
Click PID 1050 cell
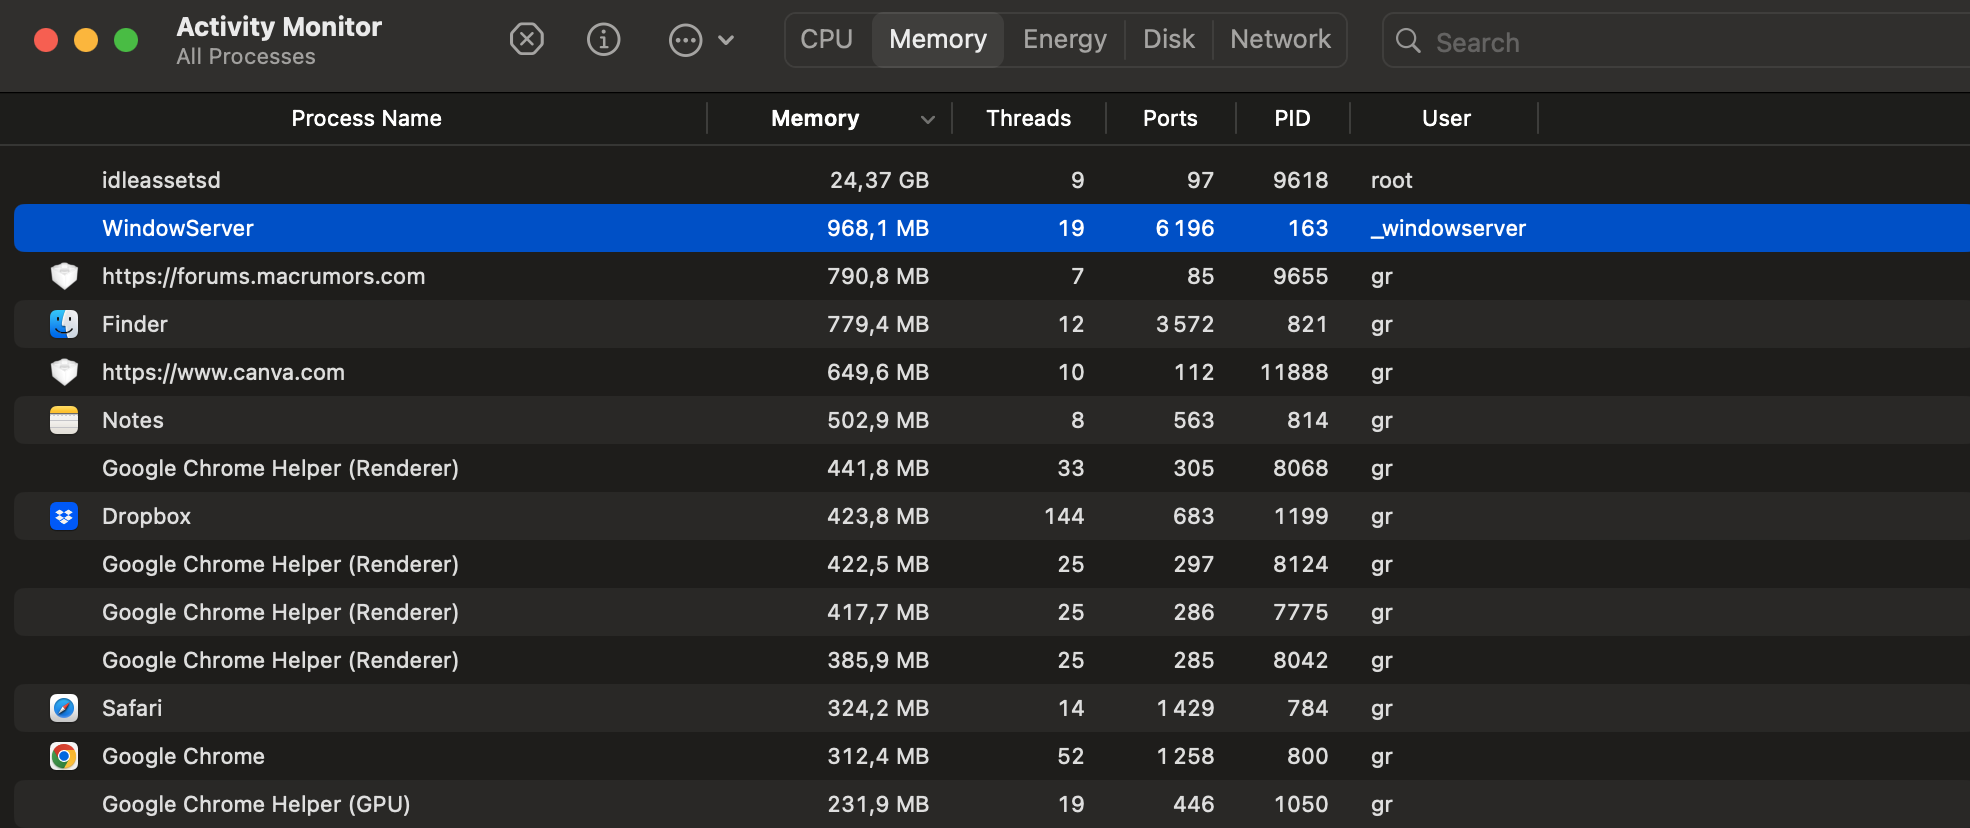coord(1301,804)
